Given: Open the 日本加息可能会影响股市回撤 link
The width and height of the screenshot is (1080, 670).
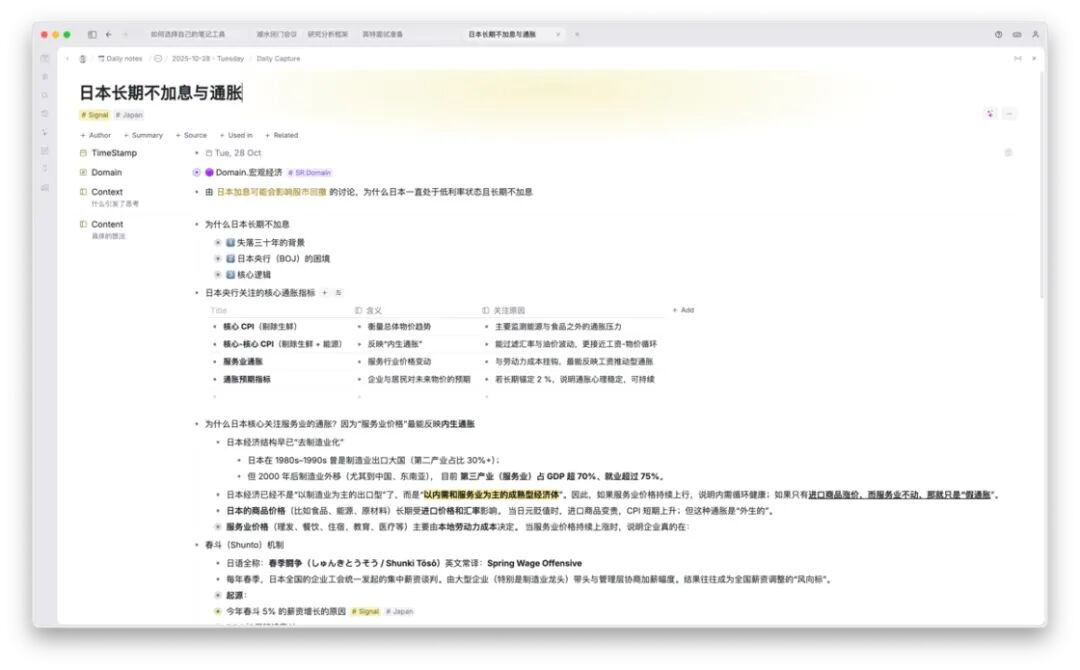Looking at the screenshot, I should coord(271,192).
